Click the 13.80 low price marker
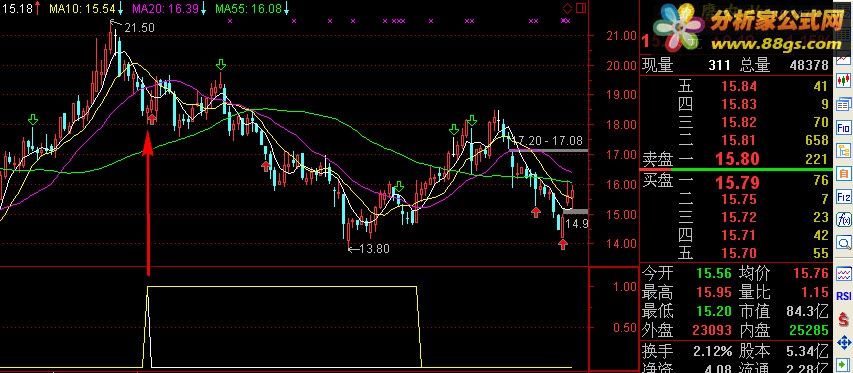 [374, 249]
